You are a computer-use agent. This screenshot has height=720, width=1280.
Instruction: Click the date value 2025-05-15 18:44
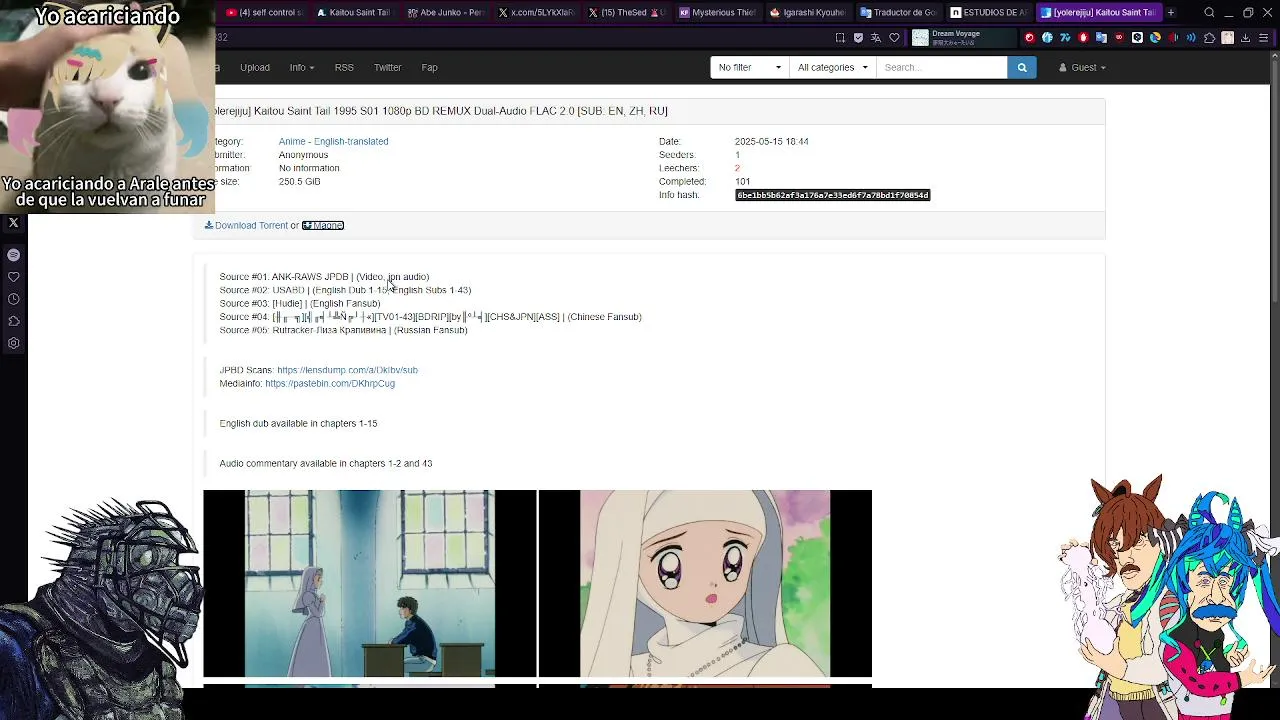pos(771,141)
